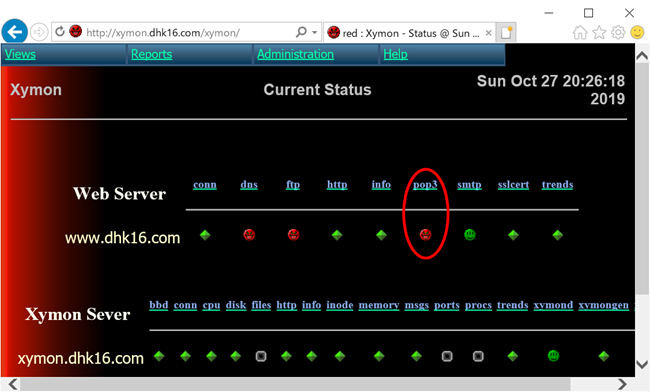Open the Favorites star icon
650x392 pixels.
[599, 32]
